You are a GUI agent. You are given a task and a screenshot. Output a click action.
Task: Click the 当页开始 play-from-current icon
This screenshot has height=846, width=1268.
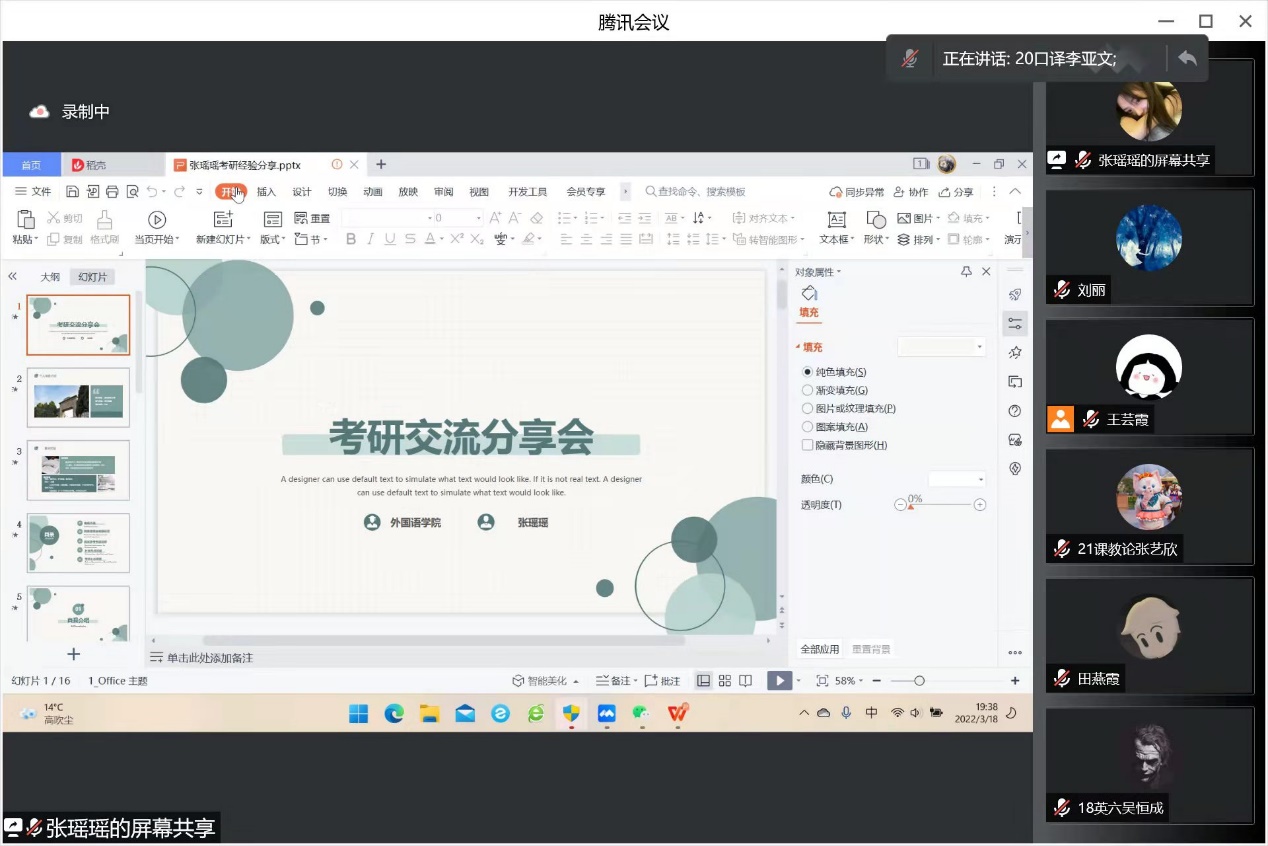(157, 219)
